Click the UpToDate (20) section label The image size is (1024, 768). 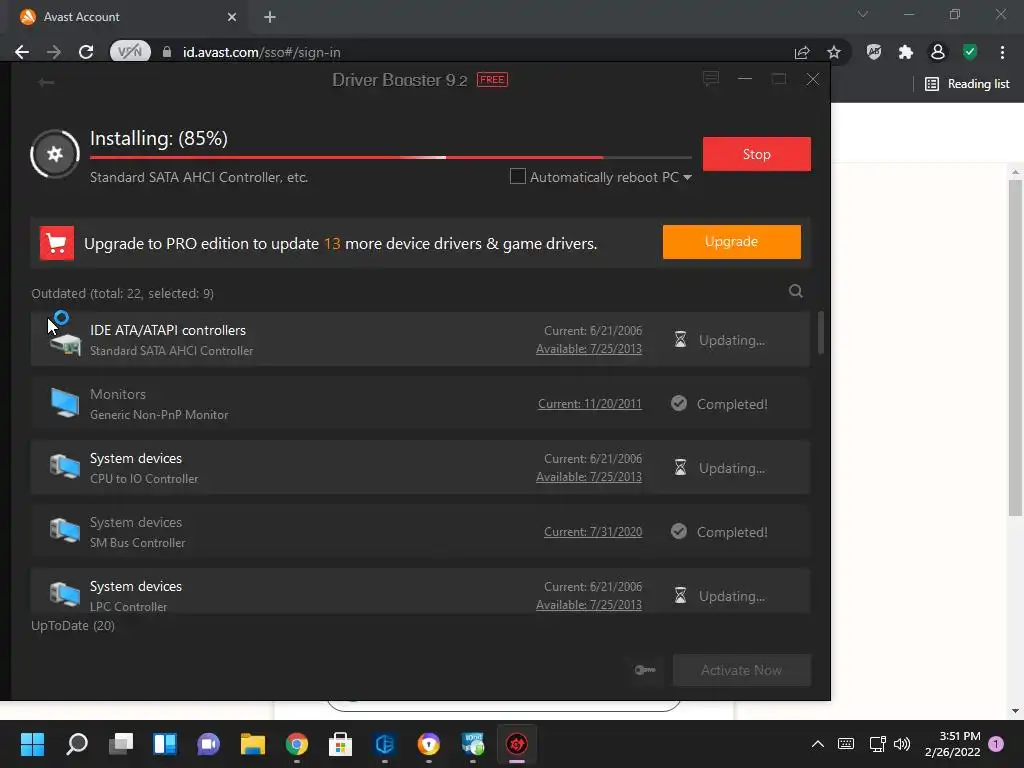coord(73,626)
